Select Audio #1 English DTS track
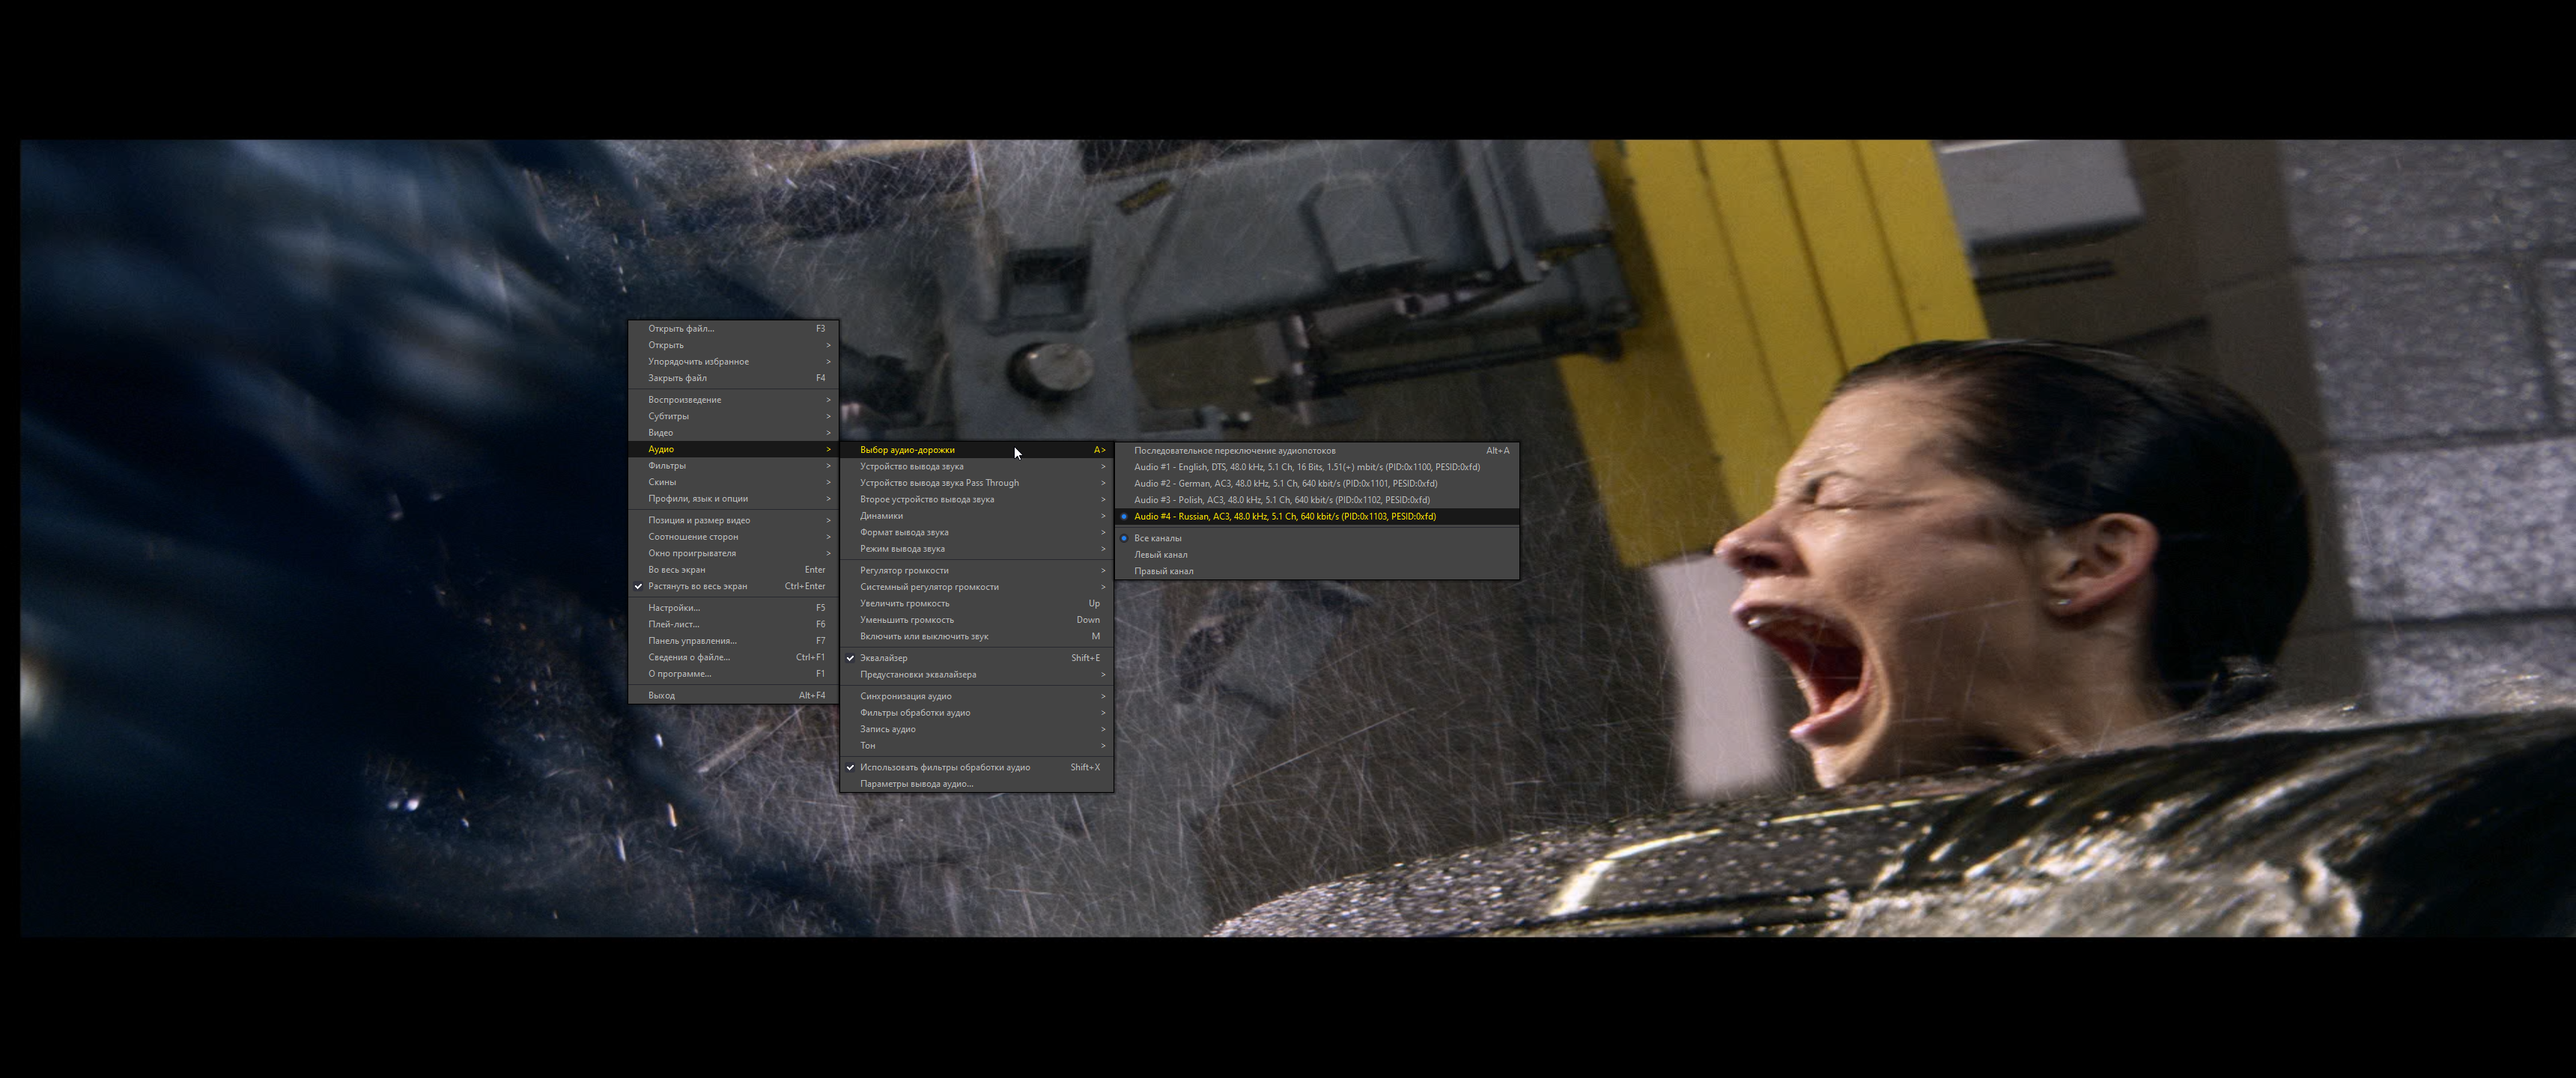Screen dimensions: 2576x1078 coord(1306,467)
